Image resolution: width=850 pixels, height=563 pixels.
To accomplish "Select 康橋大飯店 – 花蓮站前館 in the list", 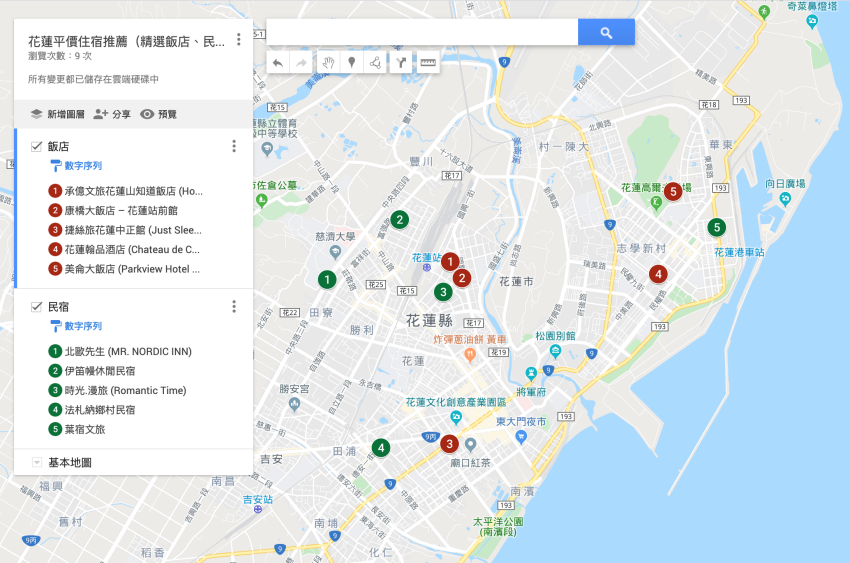I will [113, 211].
